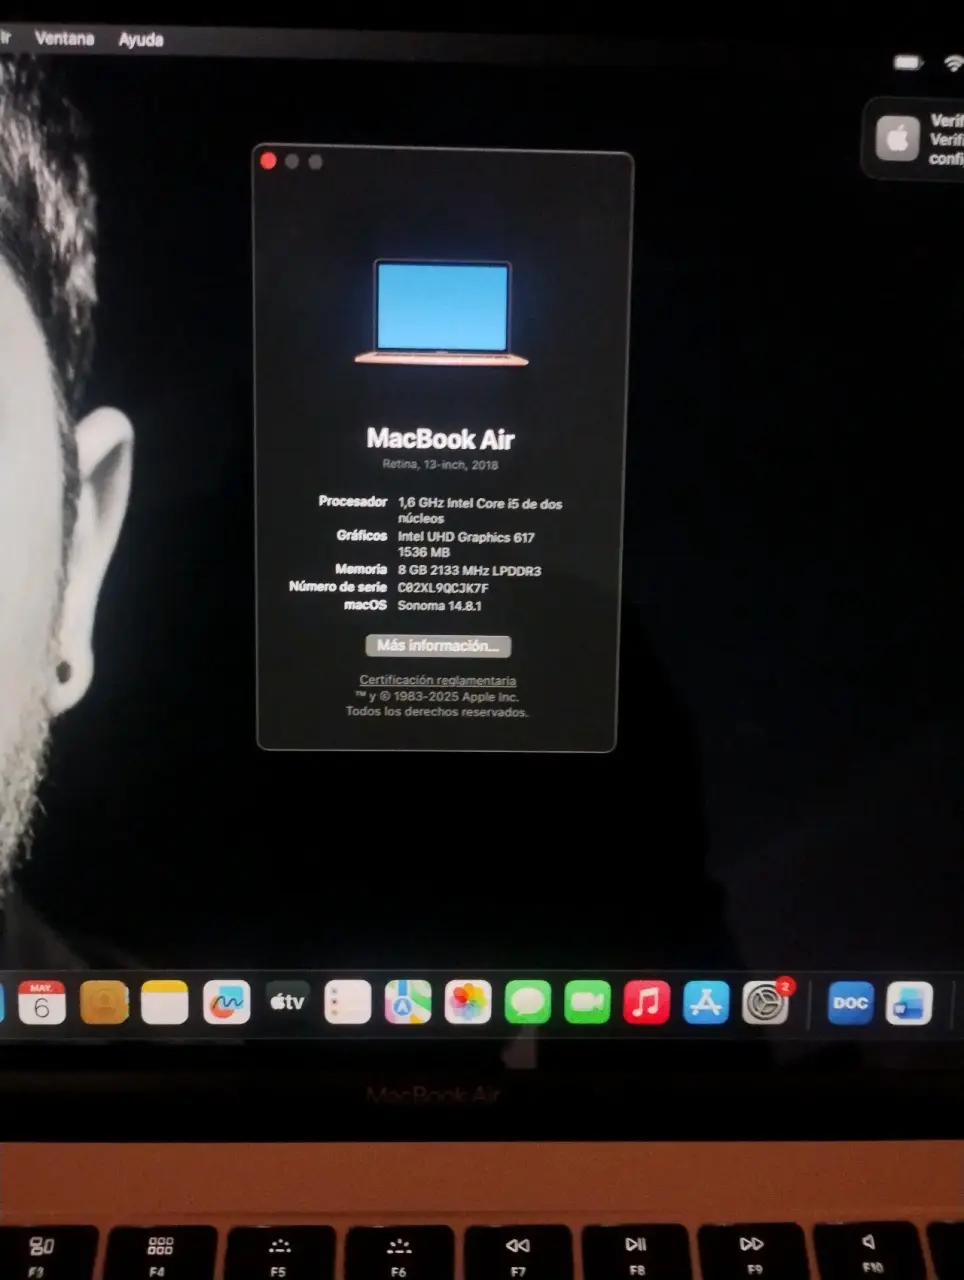Click the 'Retina, 13-inch, 2018' subtitle
Viewport: 964px width, 1280px height.
point(440,465)
